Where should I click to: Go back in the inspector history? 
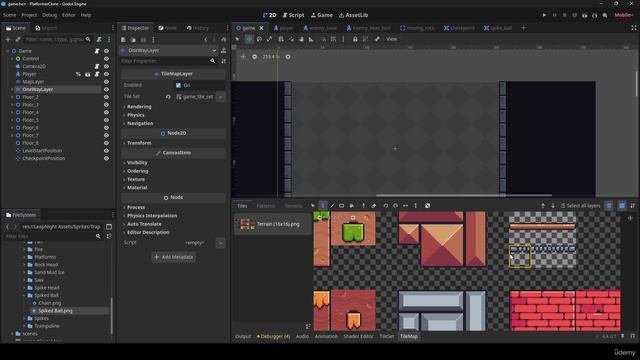point(205,40)
